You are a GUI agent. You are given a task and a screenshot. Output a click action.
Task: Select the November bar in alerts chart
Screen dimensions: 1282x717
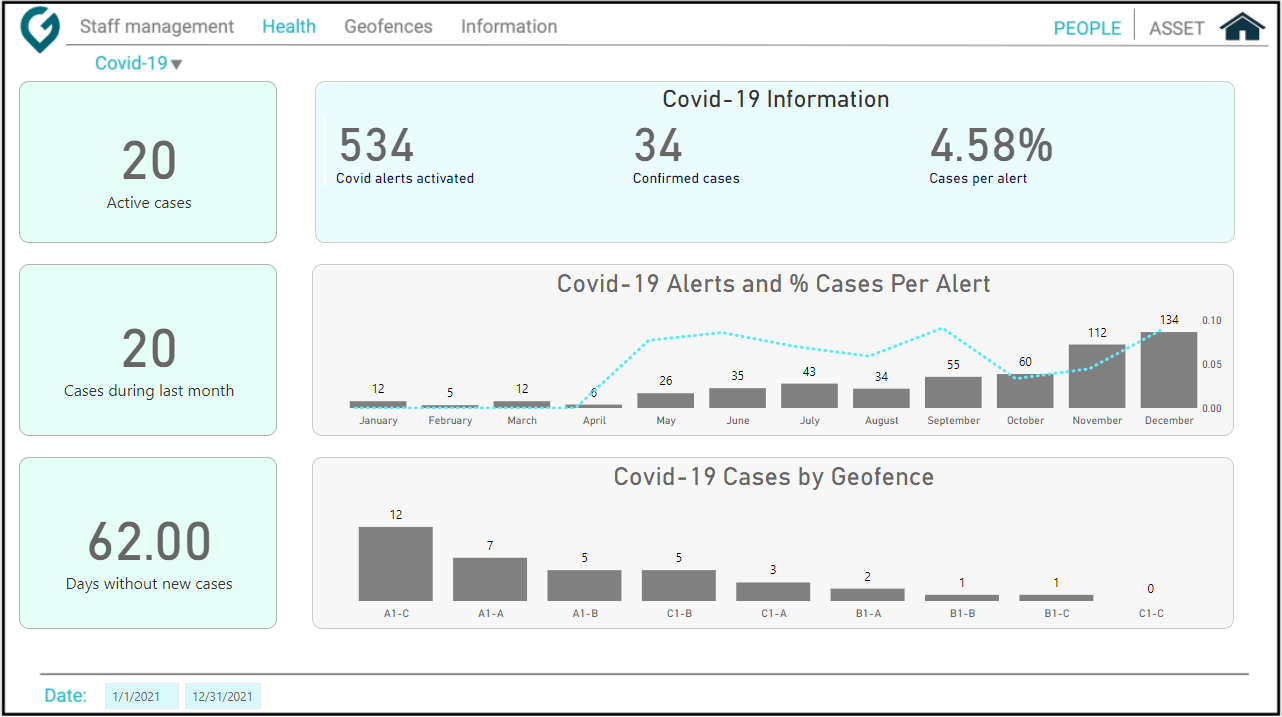pyautogui.click(x=1097, y=376)
